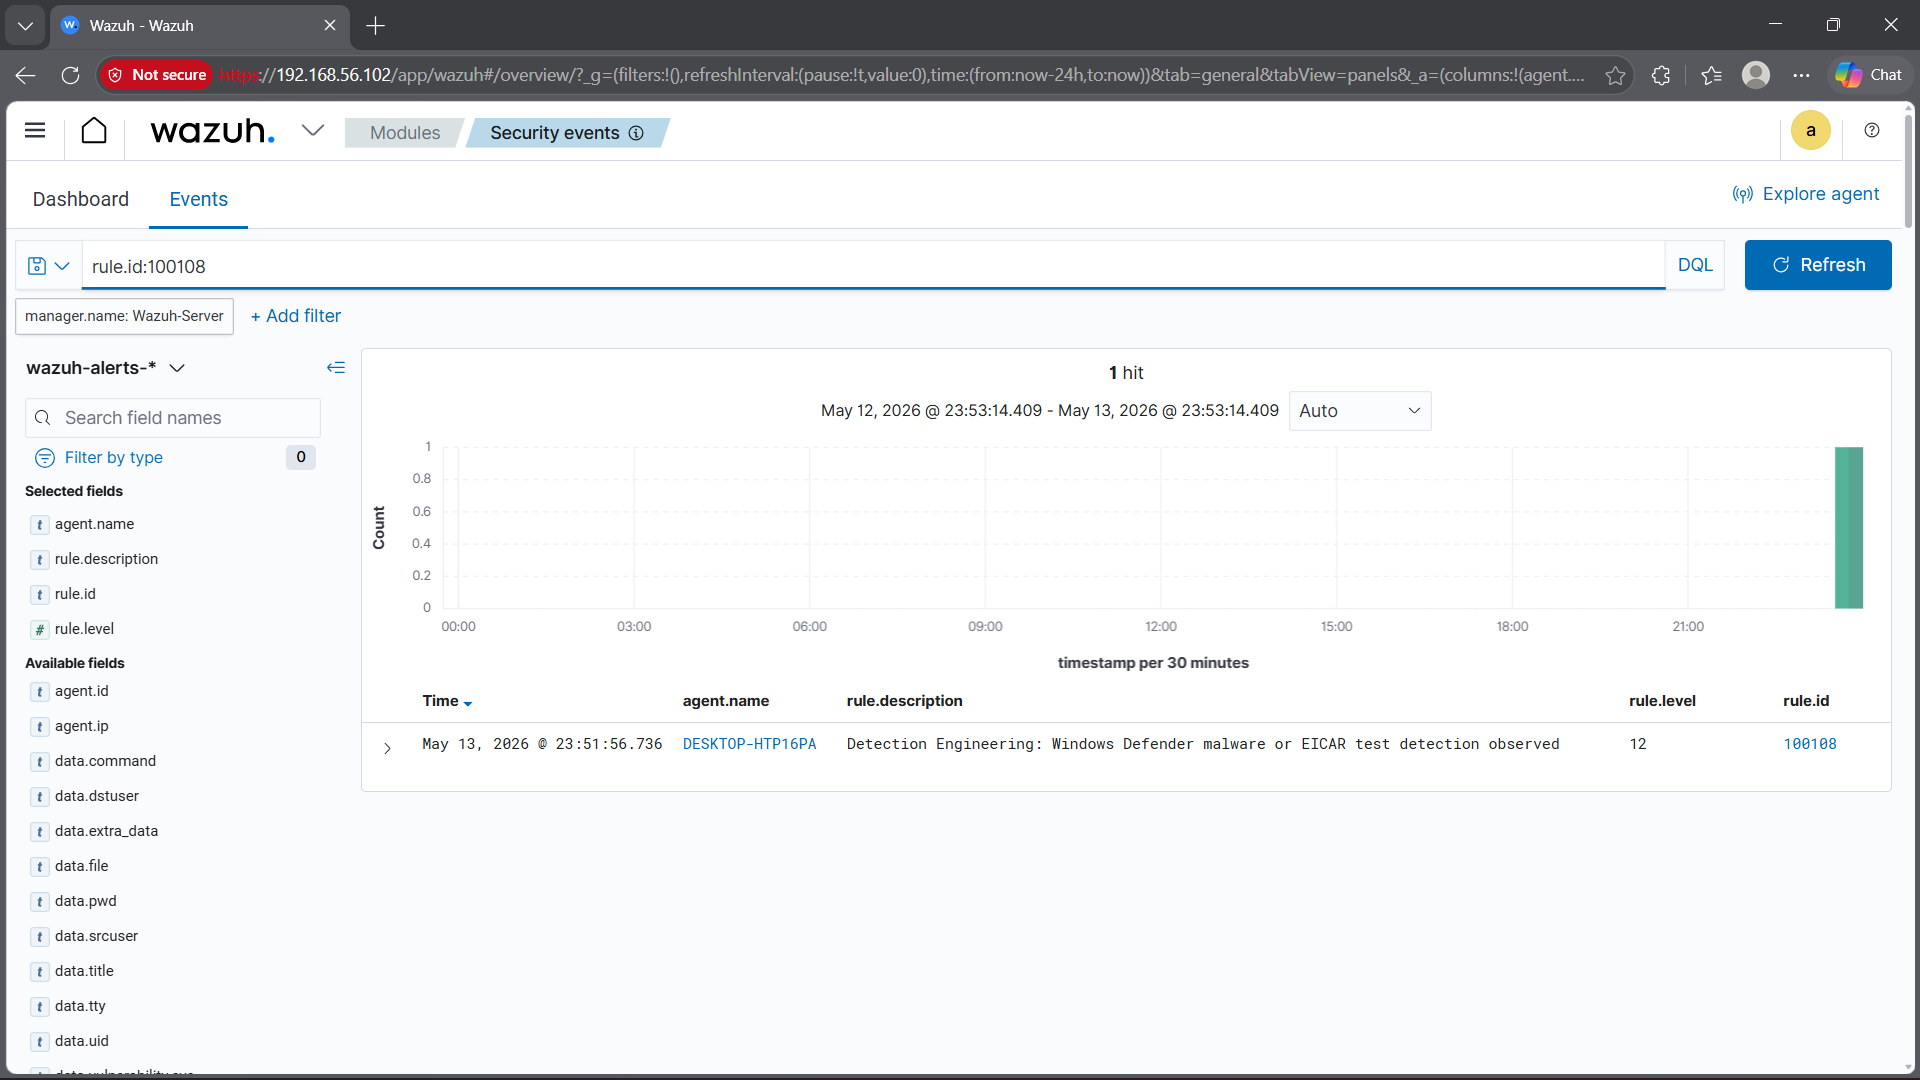Close the Wazuh browser tab

330,25
